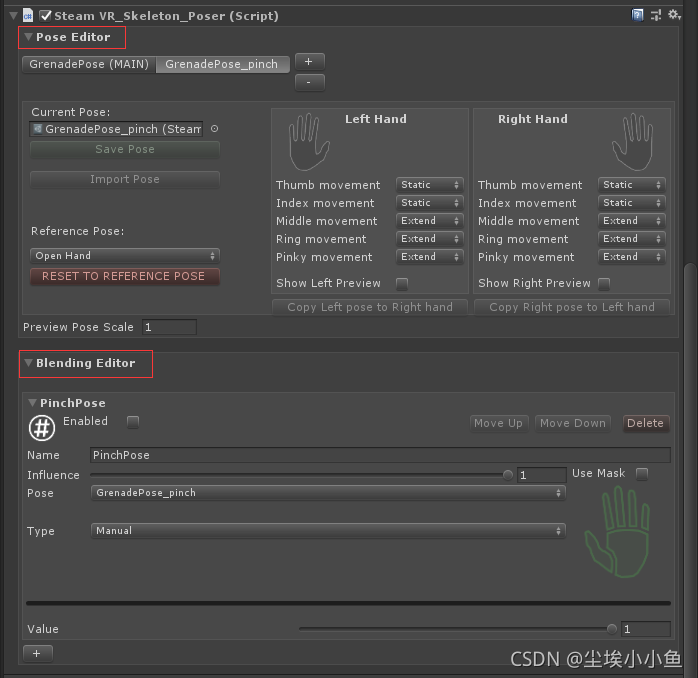Screen dimensions: 698x678
Task: Select the GrenadePose_pinch tab
Action: click(223, 64)
